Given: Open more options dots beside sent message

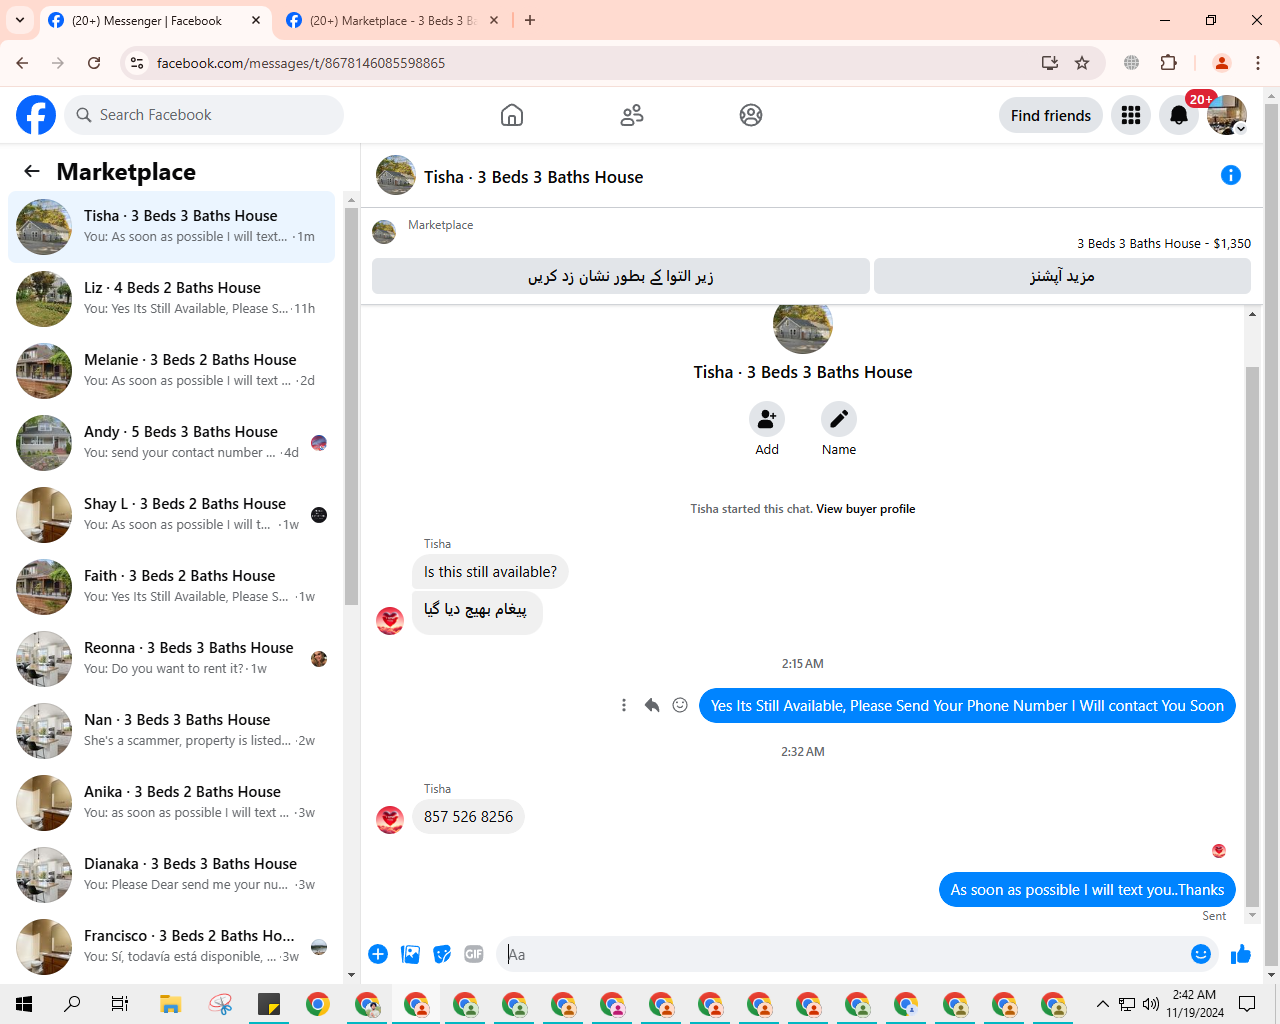Looking at the screenshot, I should coord(624,705).
